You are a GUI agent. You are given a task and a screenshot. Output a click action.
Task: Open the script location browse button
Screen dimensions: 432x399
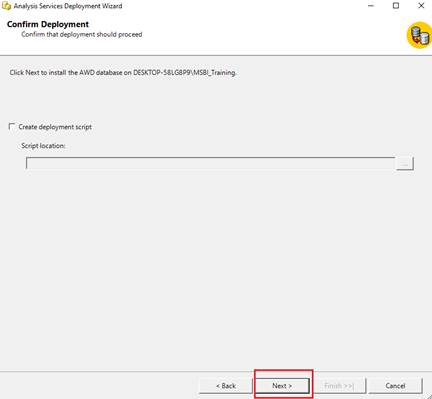(x=405, y=163)
